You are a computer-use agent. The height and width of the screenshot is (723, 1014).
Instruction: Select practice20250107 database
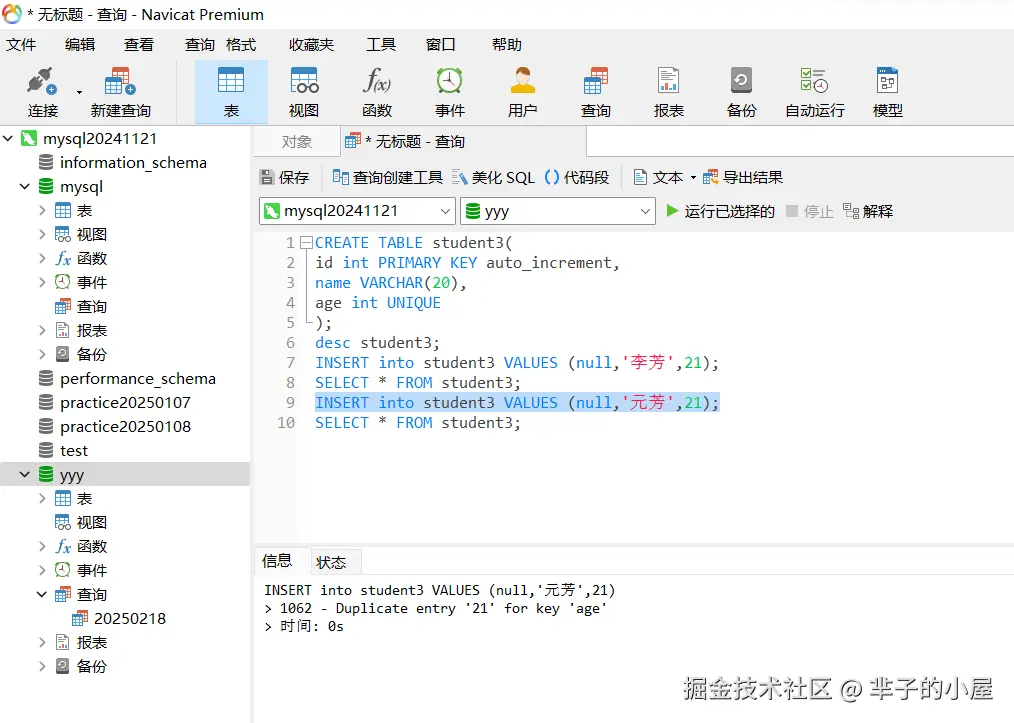[114, 402]
